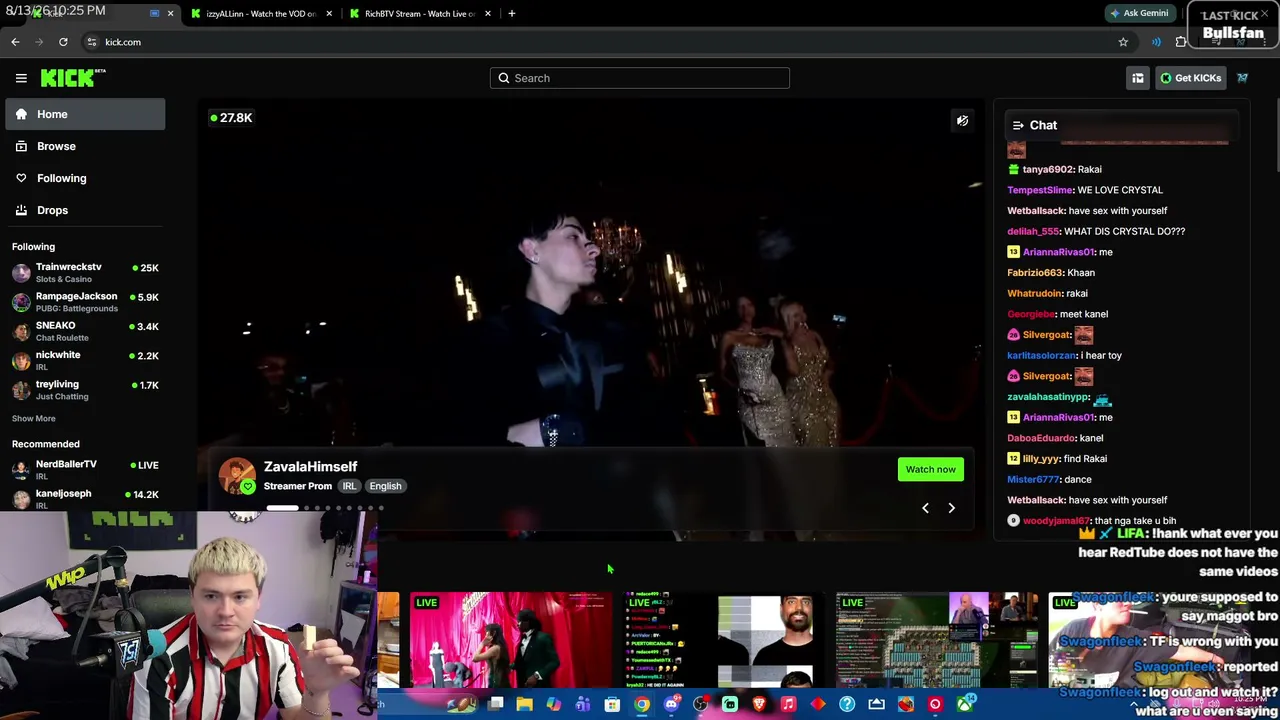
Task: Open site information icon in address bar
Action: tap(92, 42)
